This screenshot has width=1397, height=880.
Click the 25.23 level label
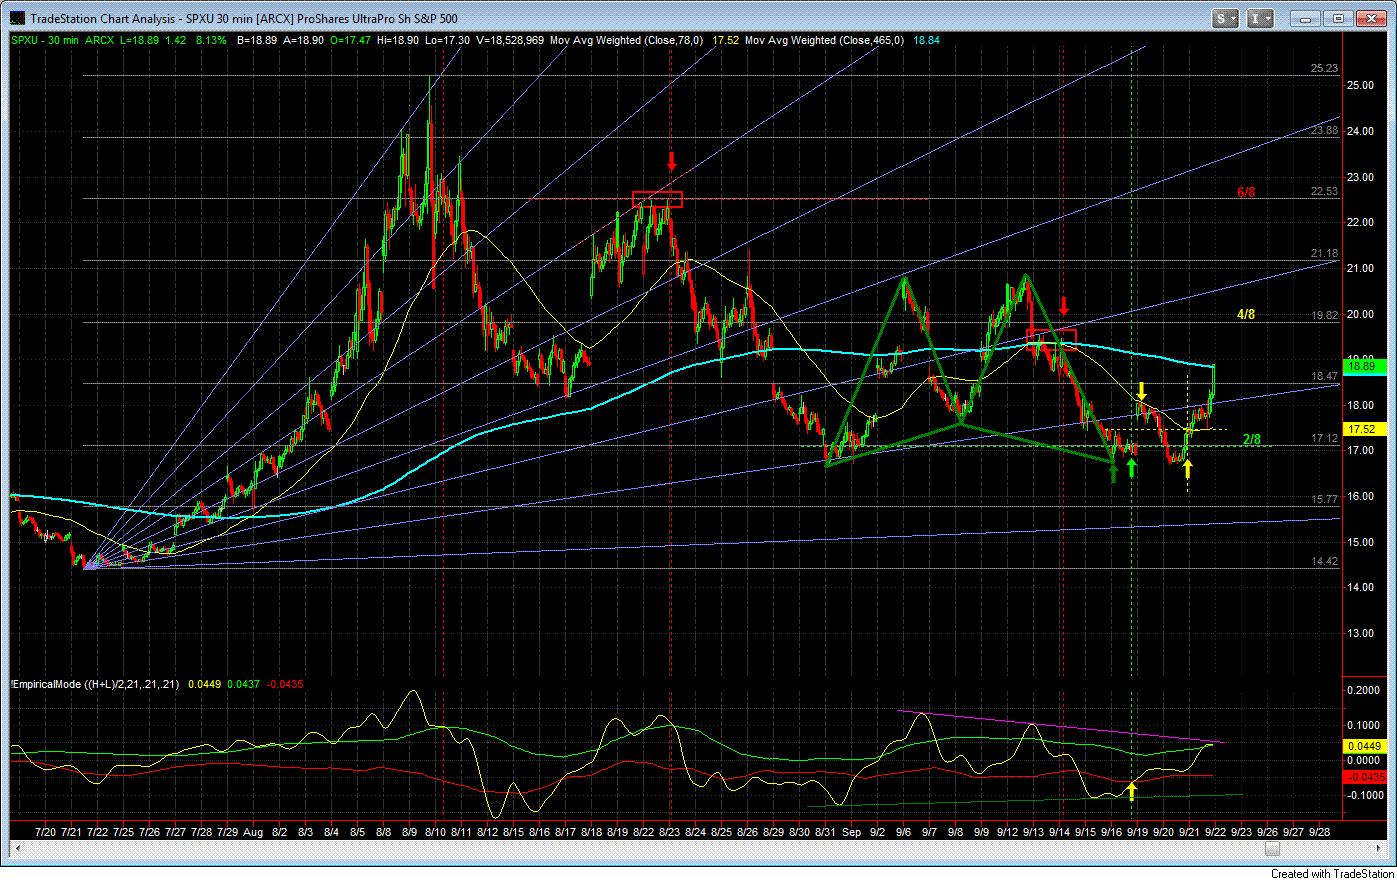click(x=1324, y=69)
